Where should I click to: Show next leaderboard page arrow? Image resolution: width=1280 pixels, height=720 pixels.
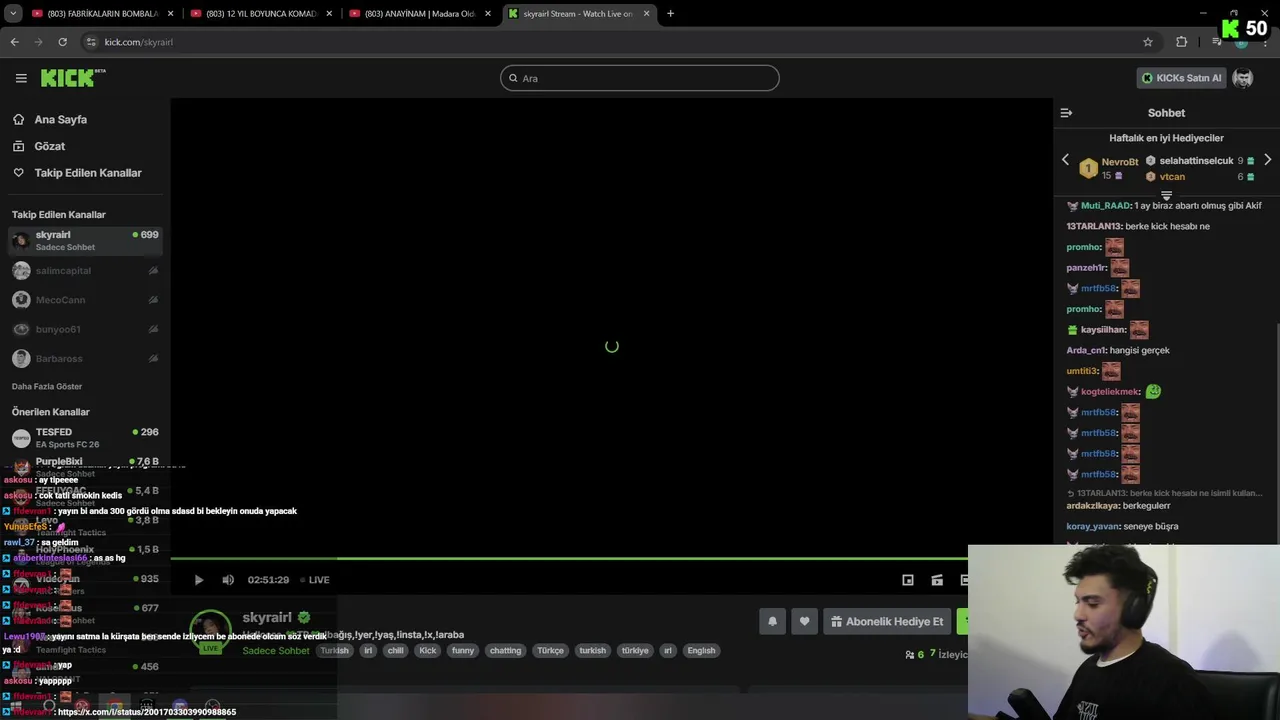coord(1267,160)
